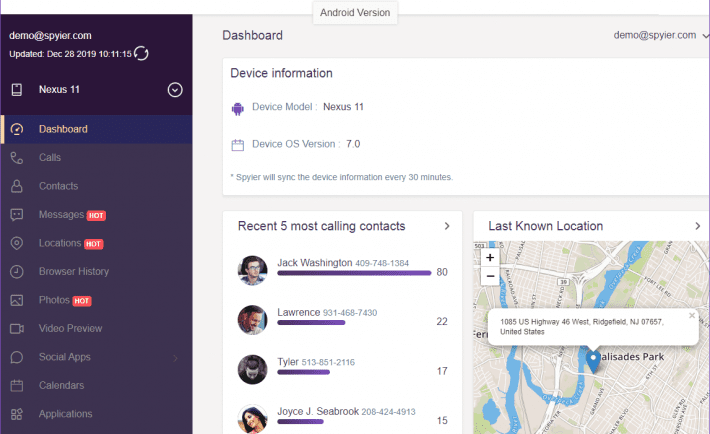
Task: Click the call count 80 for Jack Washington
Action: (442, 272)
